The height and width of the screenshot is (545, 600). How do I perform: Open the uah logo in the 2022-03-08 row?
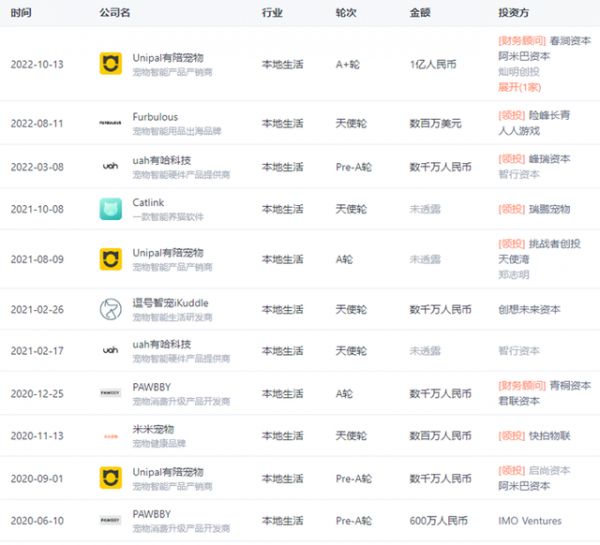click(x=110, y=165)
